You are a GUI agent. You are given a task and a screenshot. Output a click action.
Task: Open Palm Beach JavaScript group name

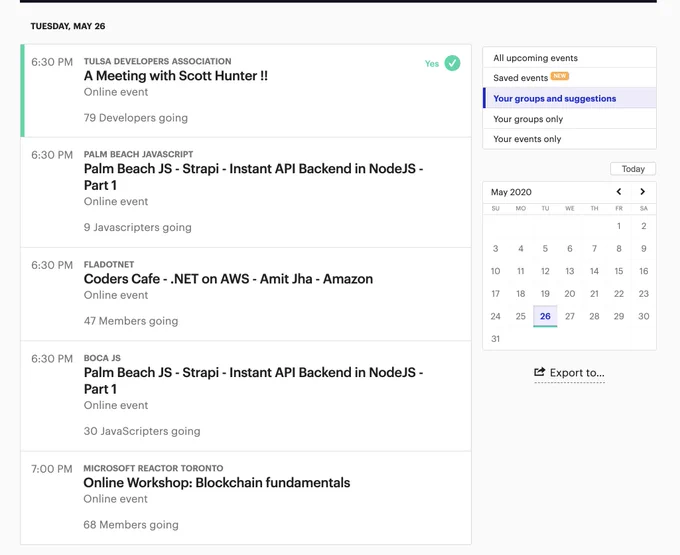(x=138, y=154)
